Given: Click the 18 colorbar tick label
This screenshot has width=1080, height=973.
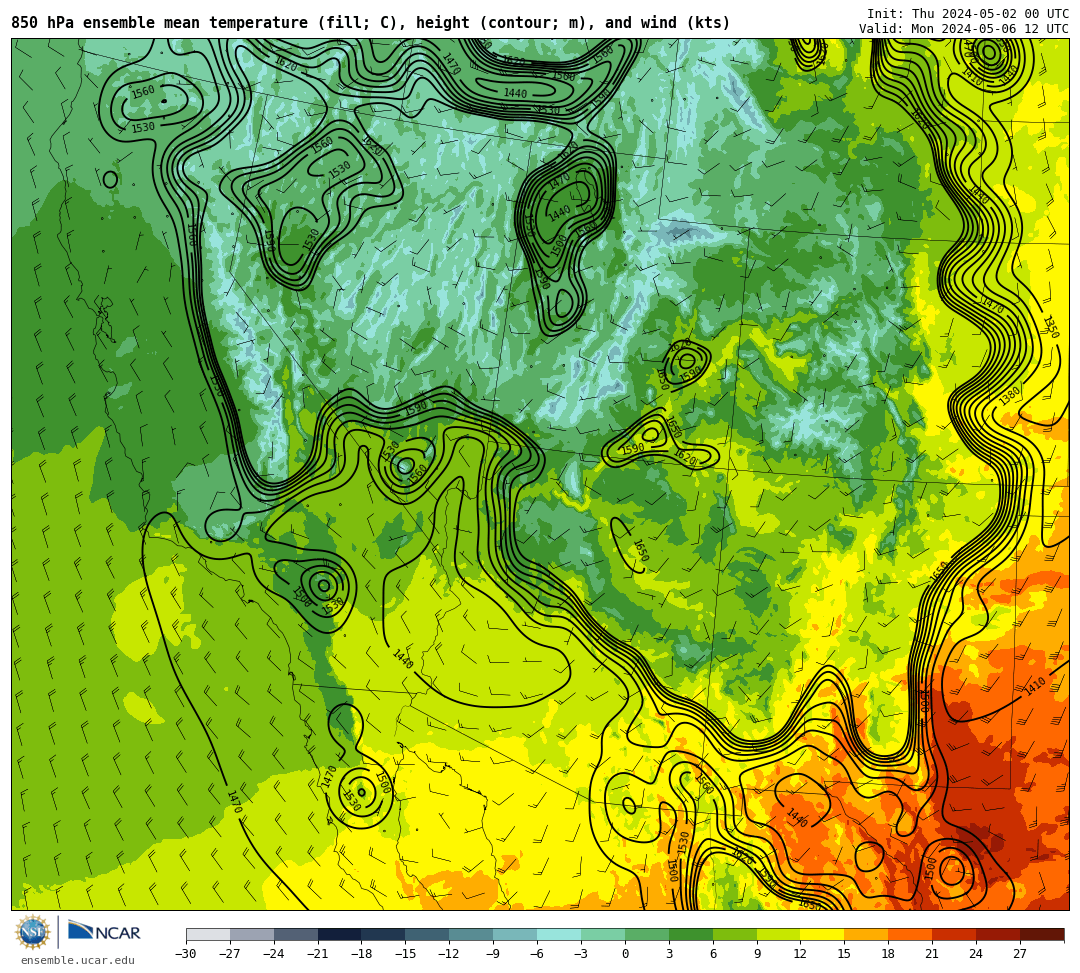Looking at the screenshot, I should (889, 954).
